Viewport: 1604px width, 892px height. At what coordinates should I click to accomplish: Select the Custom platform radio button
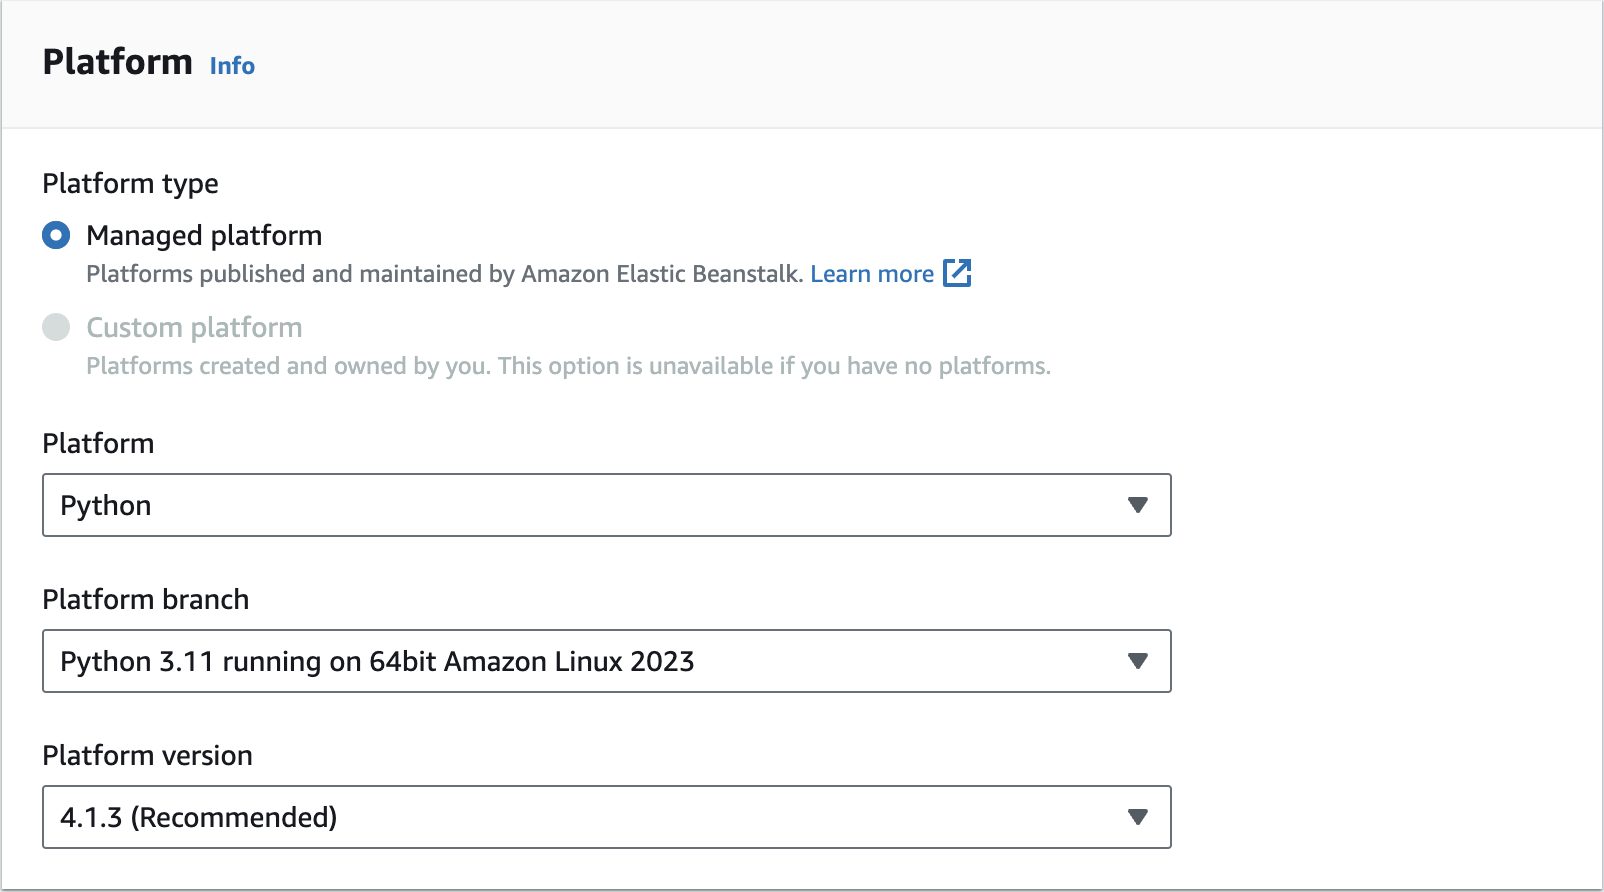[56, 327]
